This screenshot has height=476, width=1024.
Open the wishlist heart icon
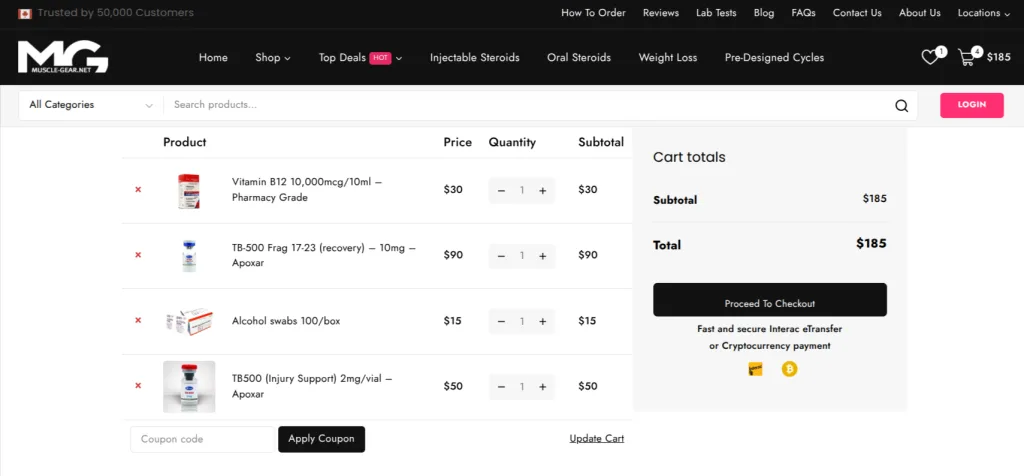pyautogui.click(x=929, y=57)
